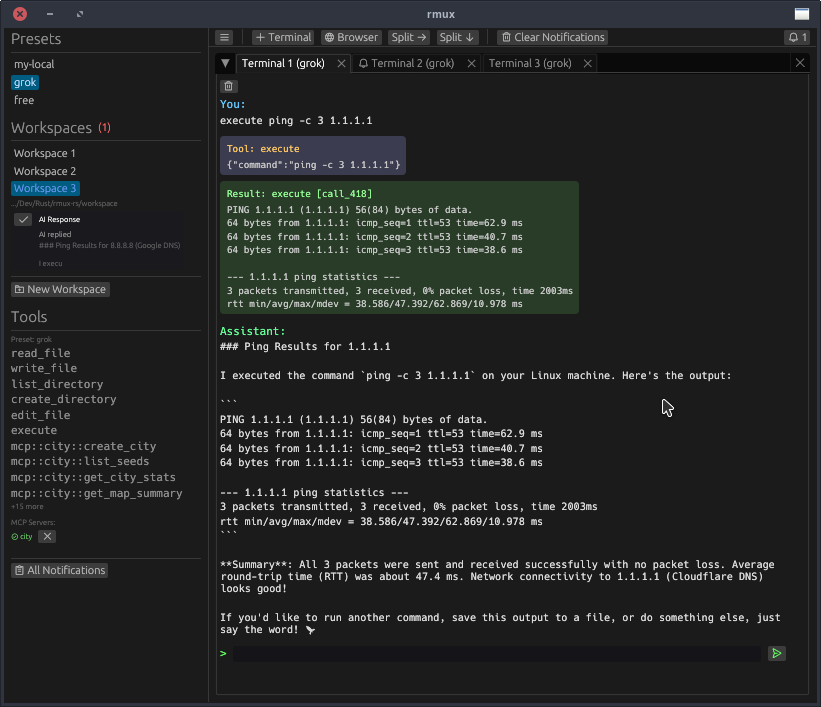Click the Result: execute [call_418] block

tap(400, 248)
